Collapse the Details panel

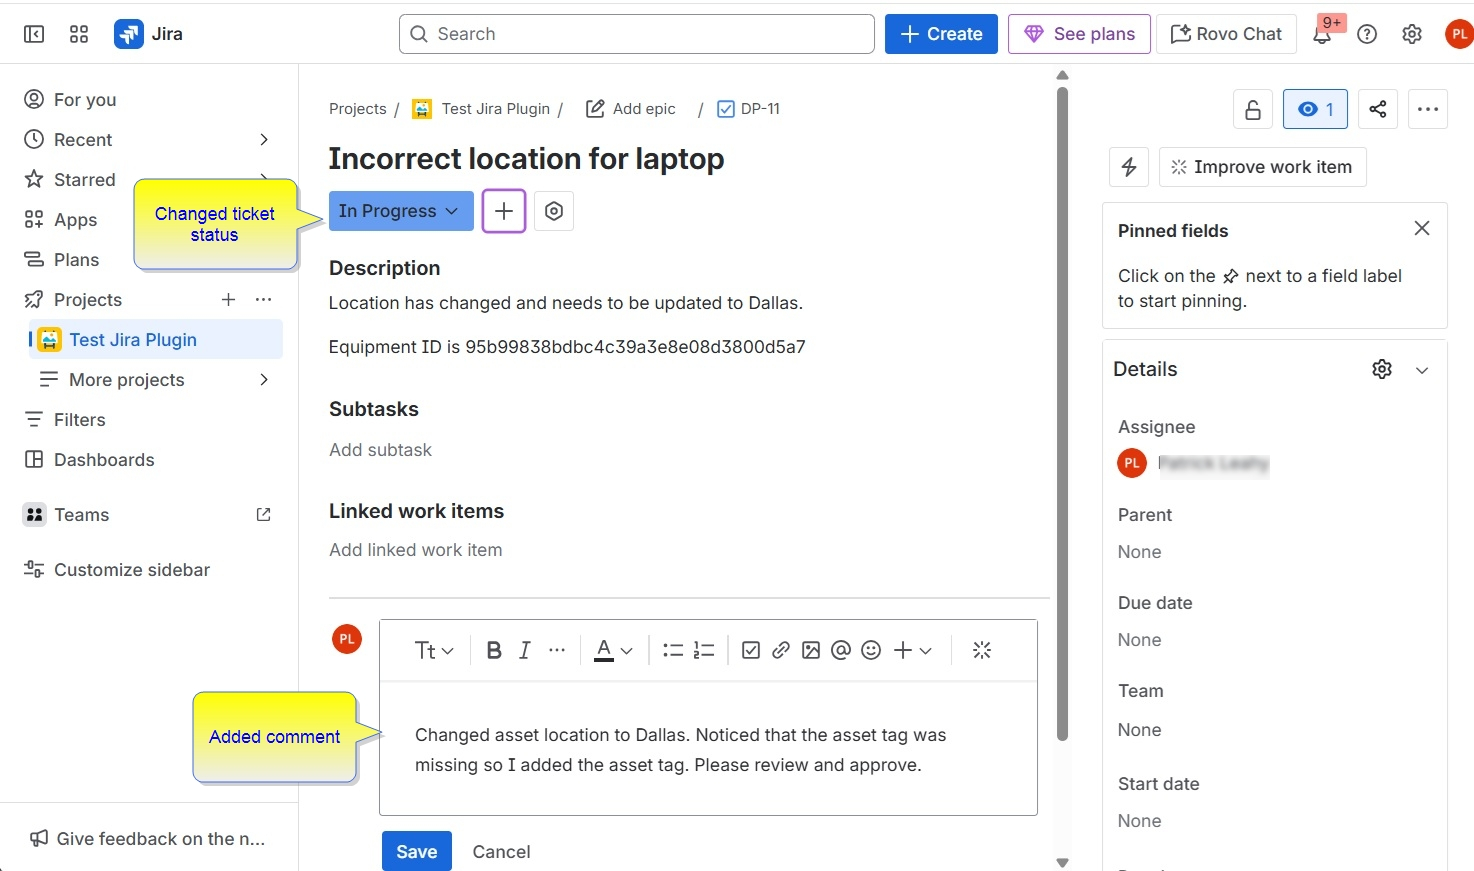(1422, 369)
